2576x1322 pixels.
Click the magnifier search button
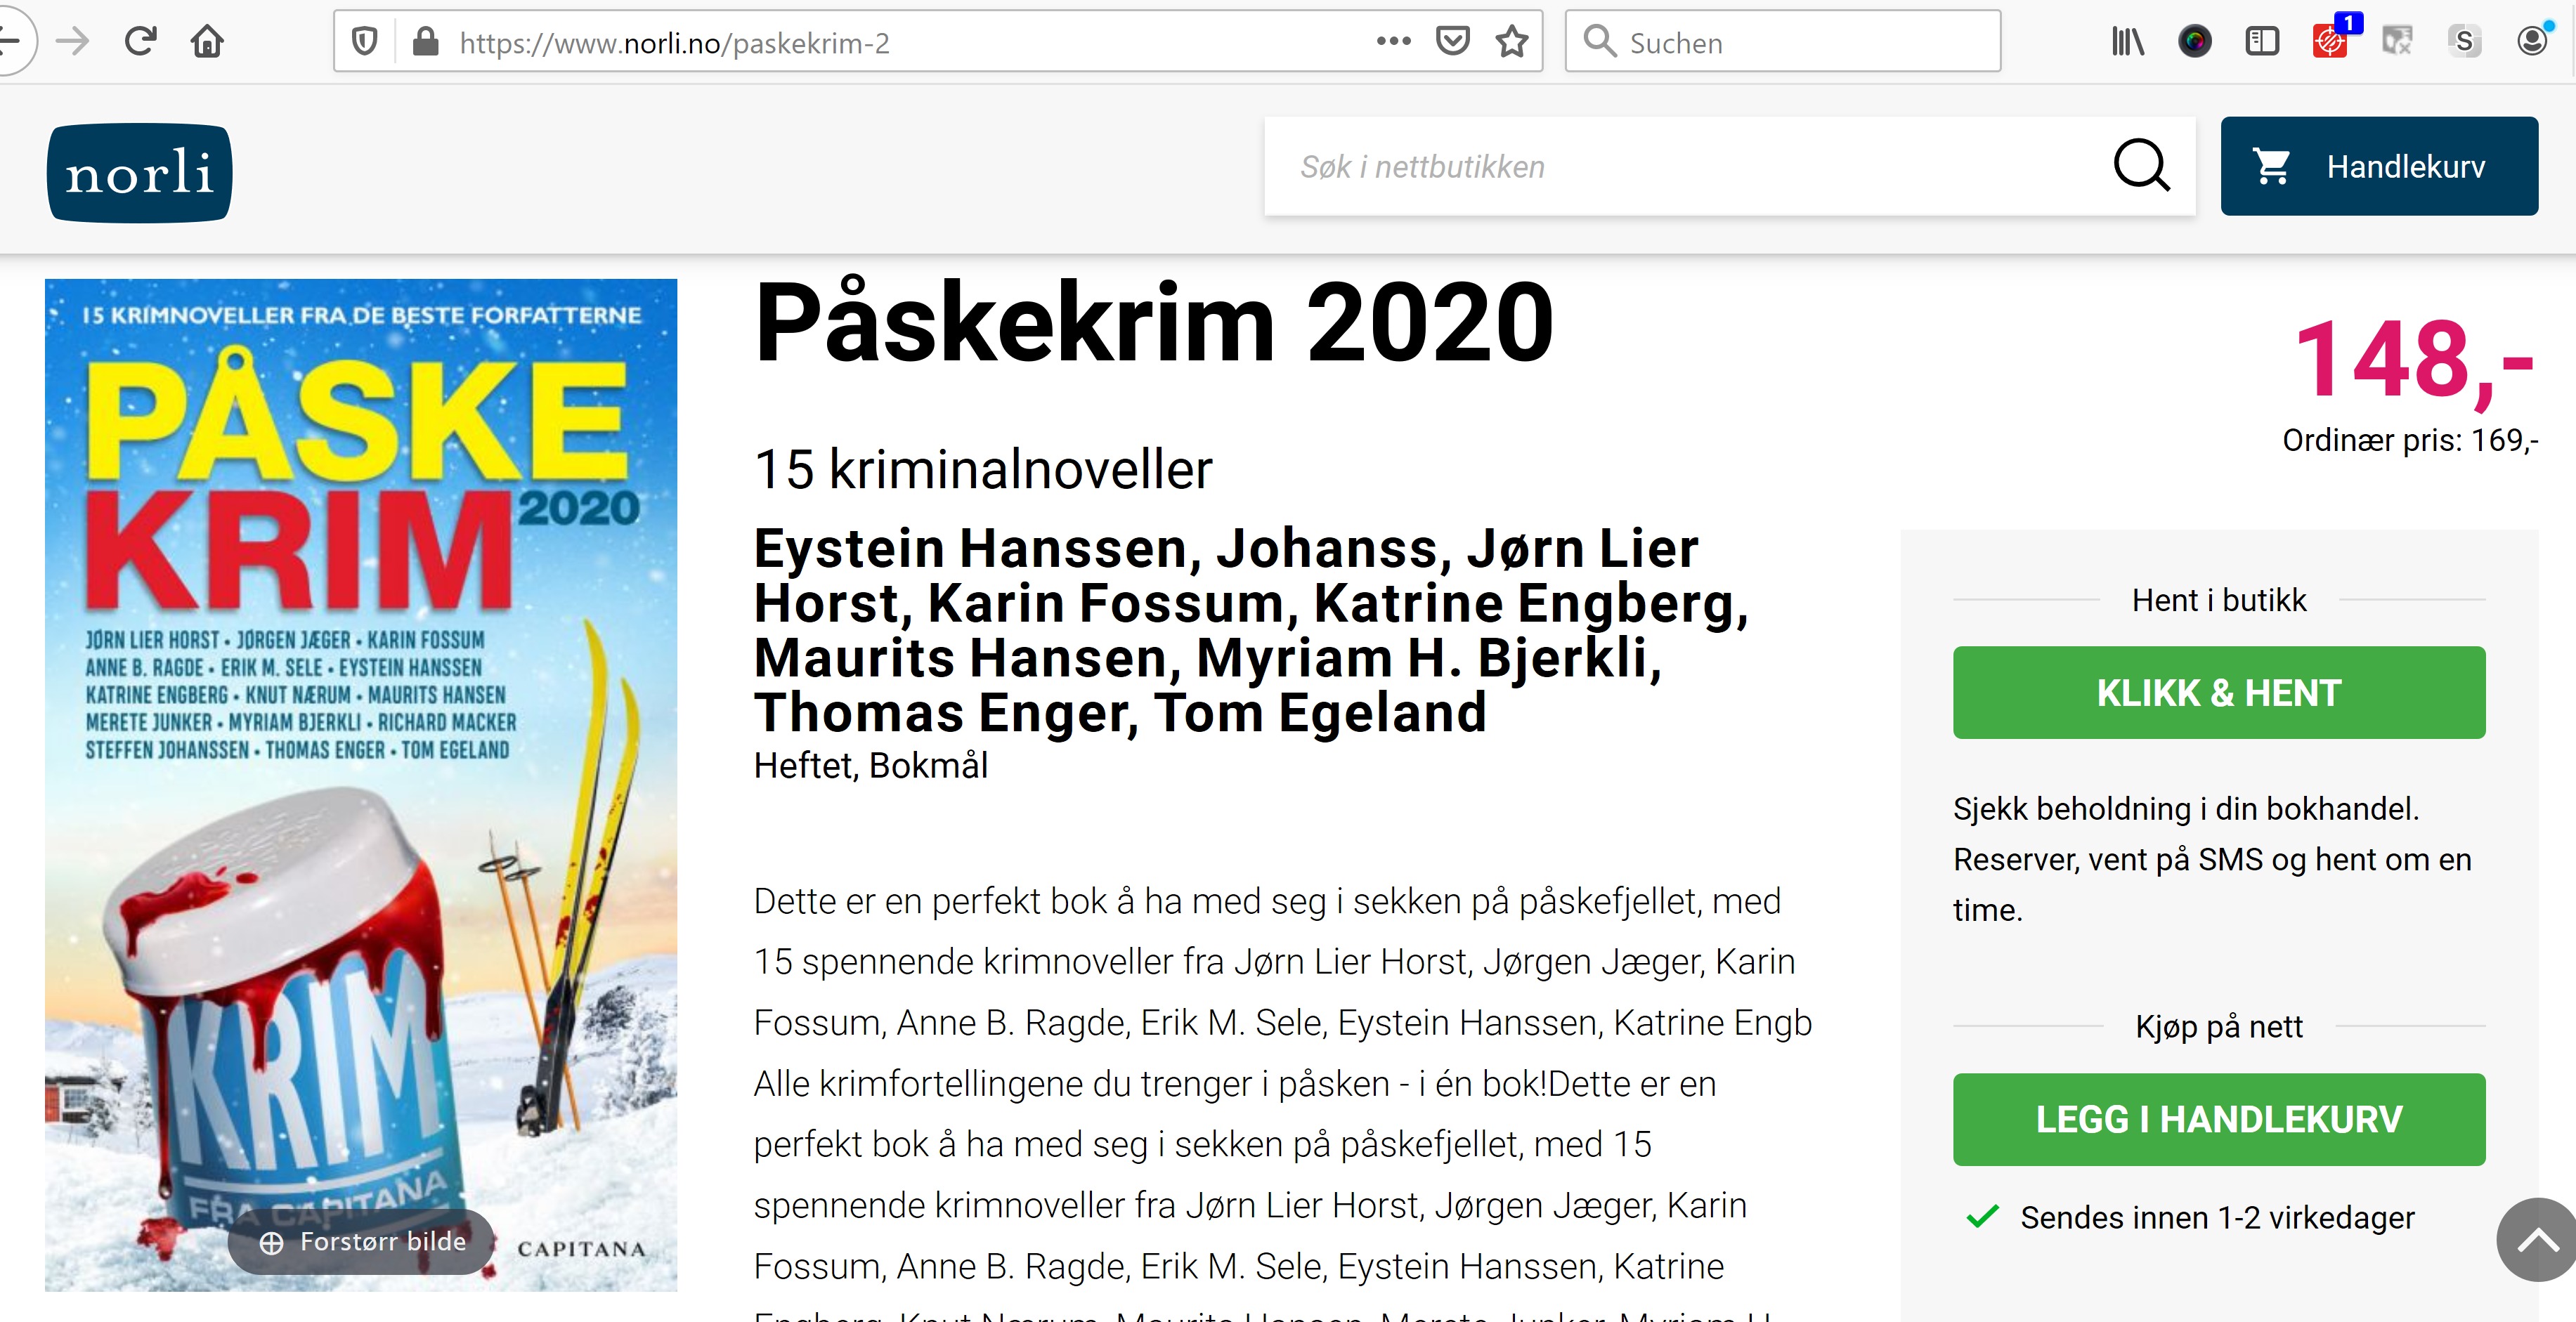2142,166
